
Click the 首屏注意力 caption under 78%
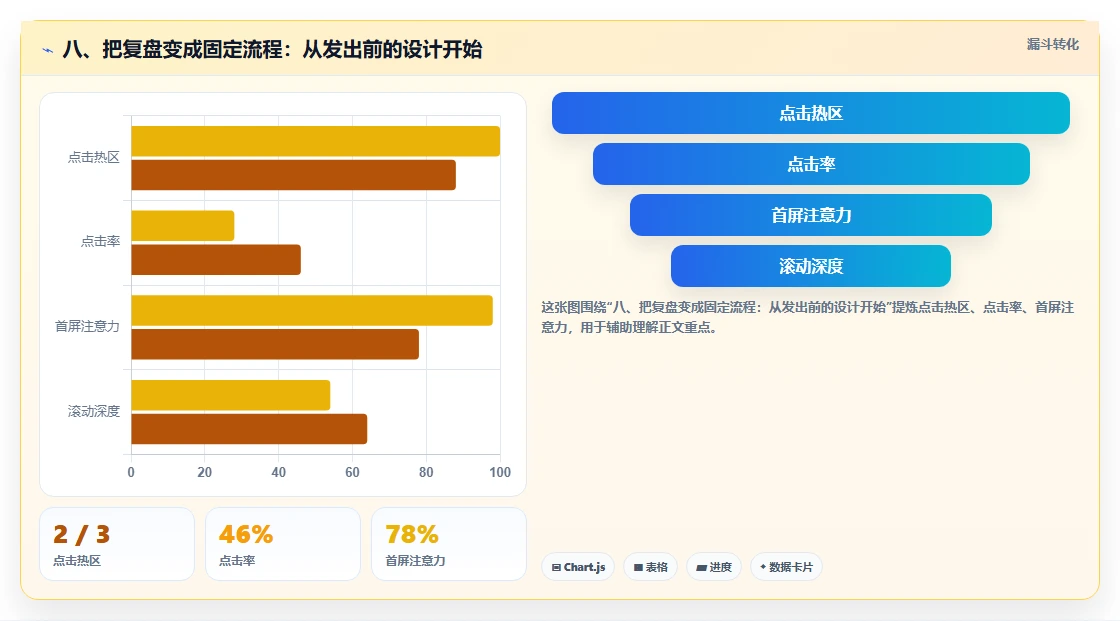pos(415,561)
